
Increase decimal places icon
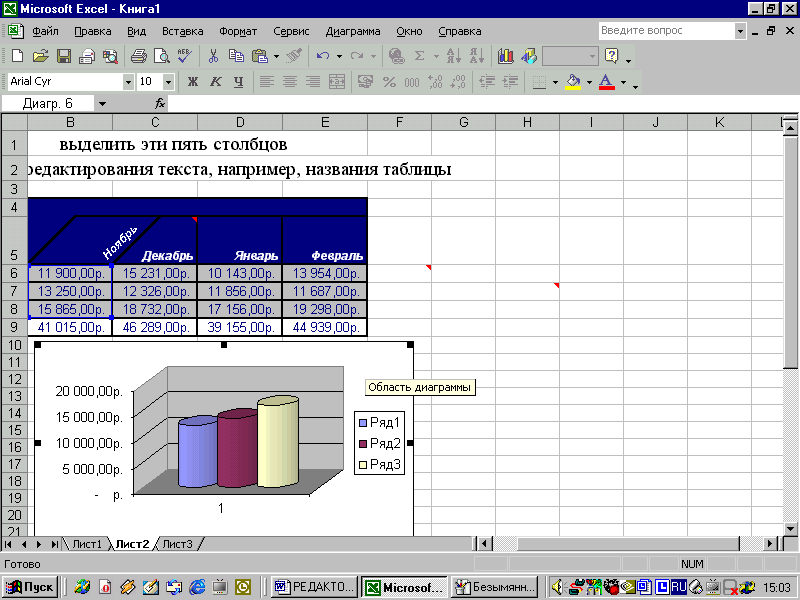pyautogui.click(x=435, y=82)
